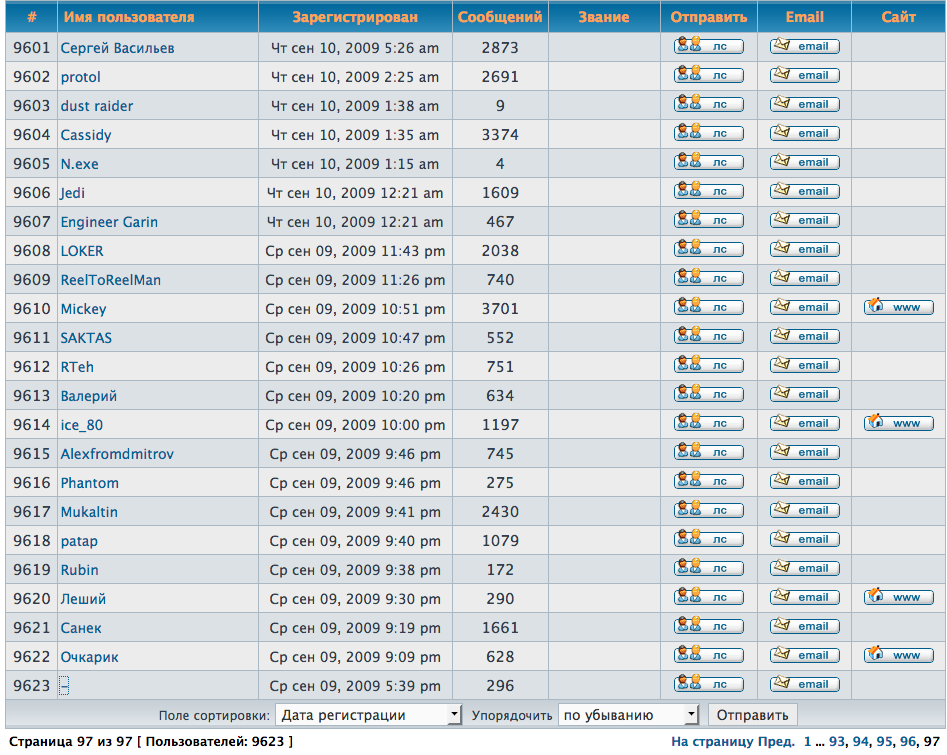The height and width of the screenshot is (755, 947).
Task: Open the username link in row 9623
Action: tap(64, 686)
